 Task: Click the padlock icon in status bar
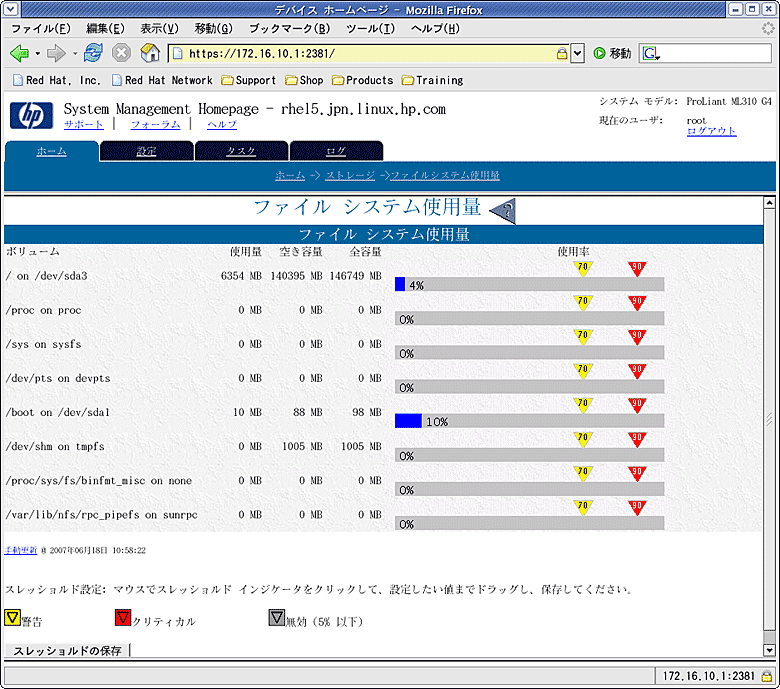[x=767, y=676]
